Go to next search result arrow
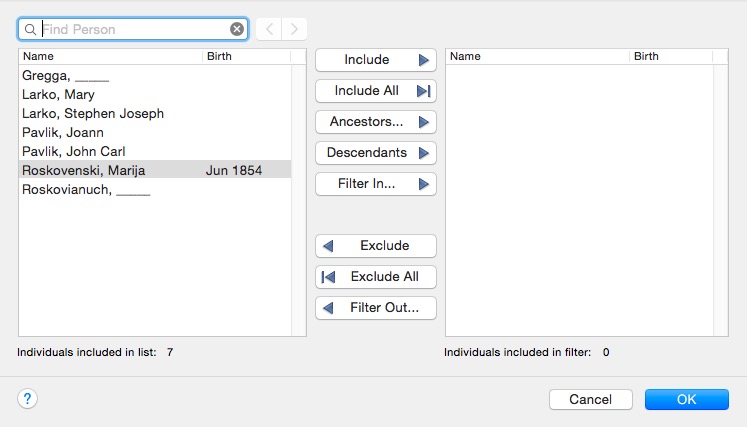The height and width of the screenshot is (427, 747). tap(294, 29)
